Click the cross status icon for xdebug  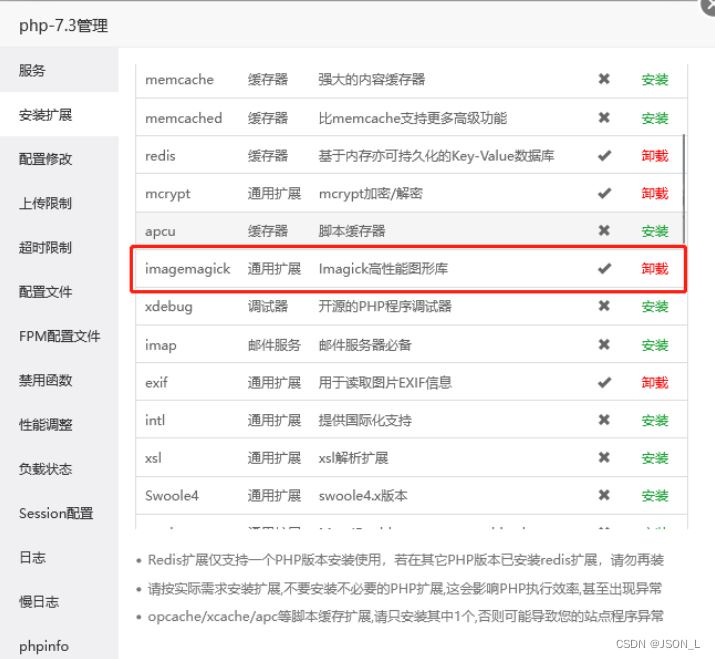[x=604, y=306]
